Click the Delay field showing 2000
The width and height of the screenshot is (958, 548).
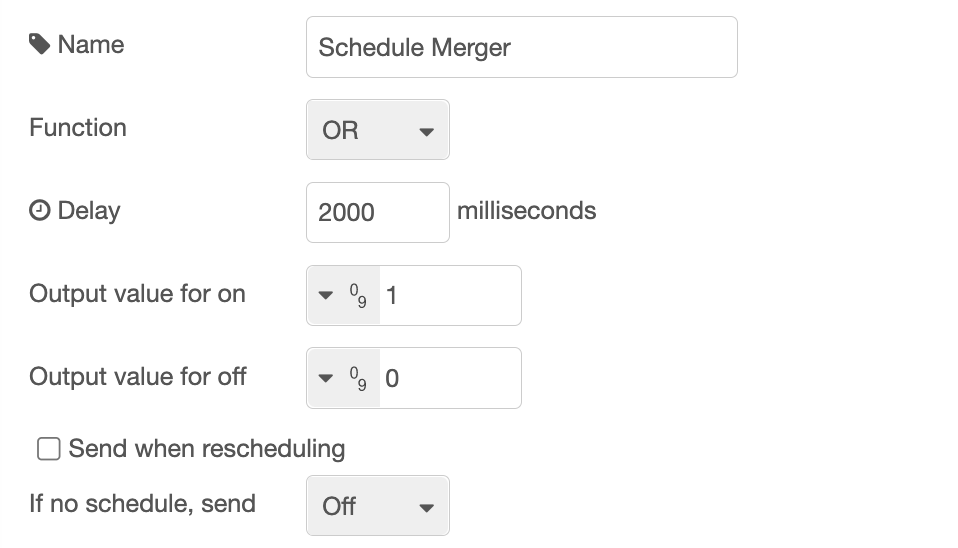pyautogui.click(x=377, y=212)
